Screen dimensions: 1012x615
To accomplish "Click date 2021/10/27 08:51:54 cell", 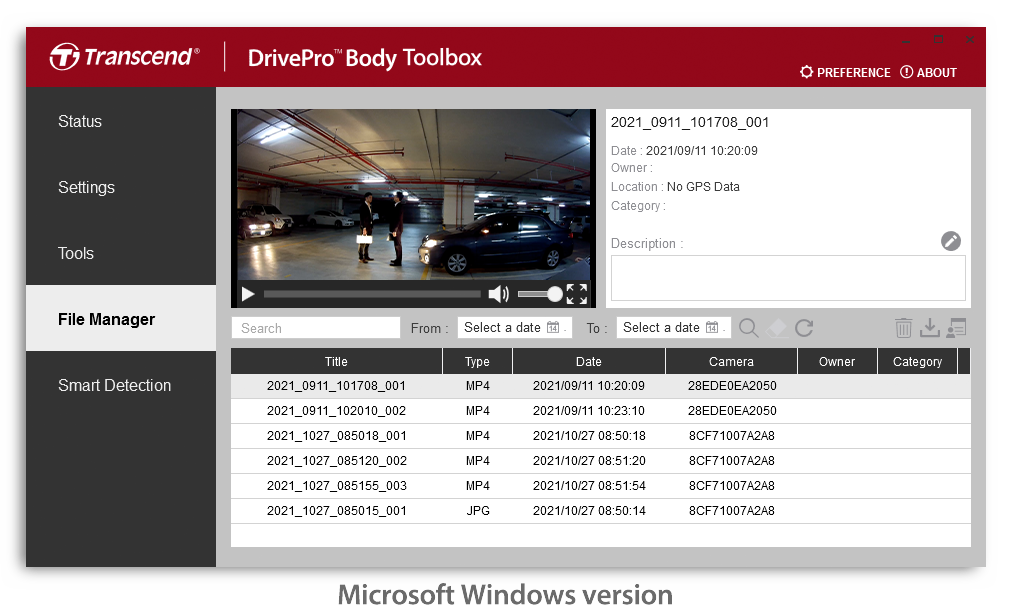I will tap(589, 486).
